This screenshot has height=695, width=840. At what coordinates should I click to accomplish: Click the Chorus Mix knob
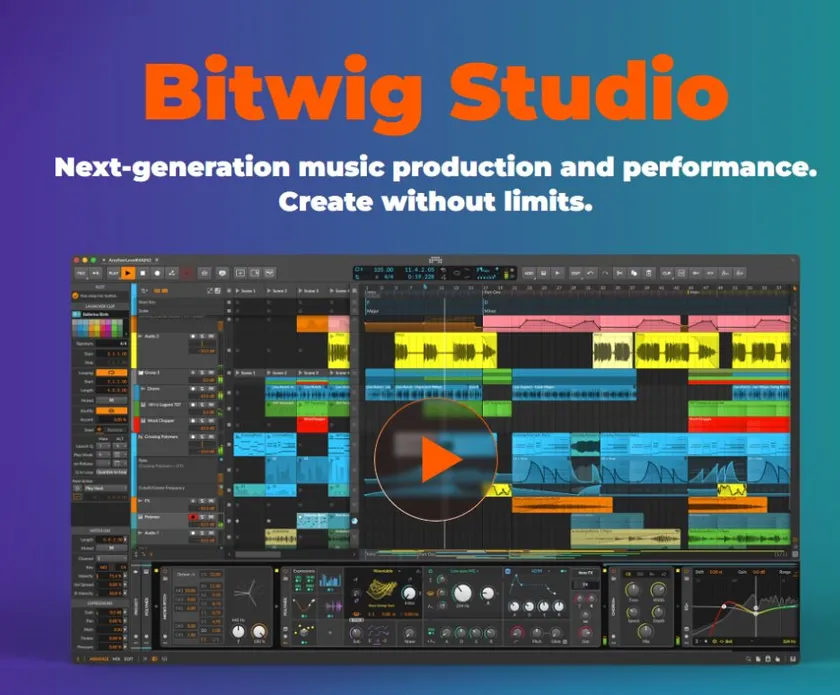(646, 631)
